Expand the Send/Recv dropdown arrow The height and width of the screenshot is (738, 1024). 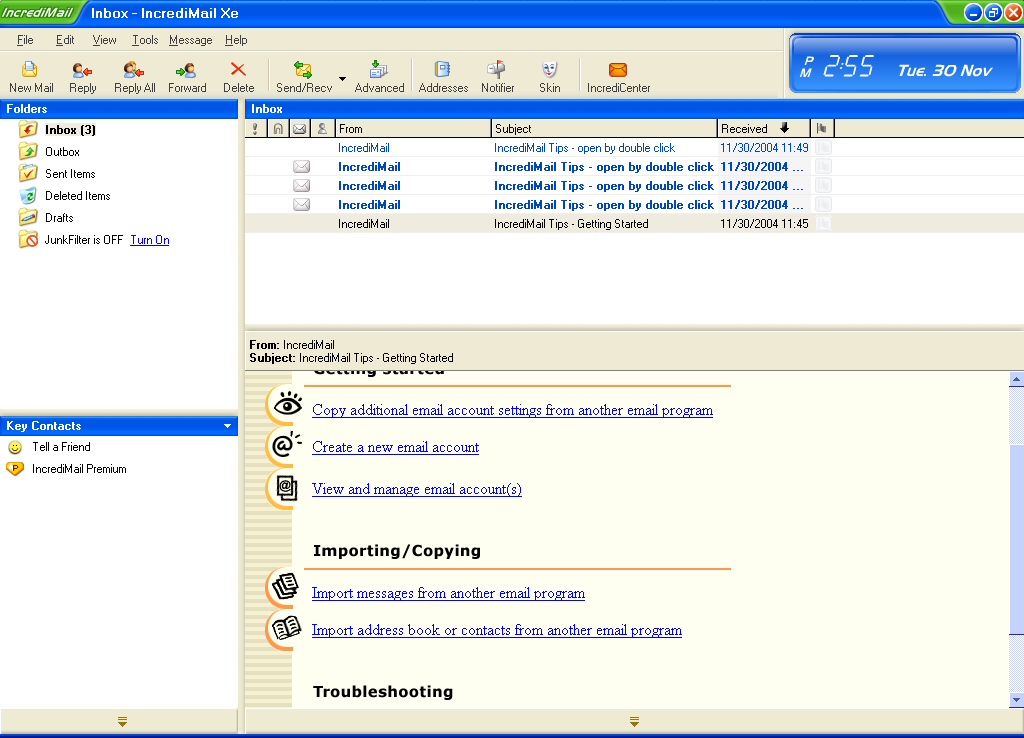342,79
